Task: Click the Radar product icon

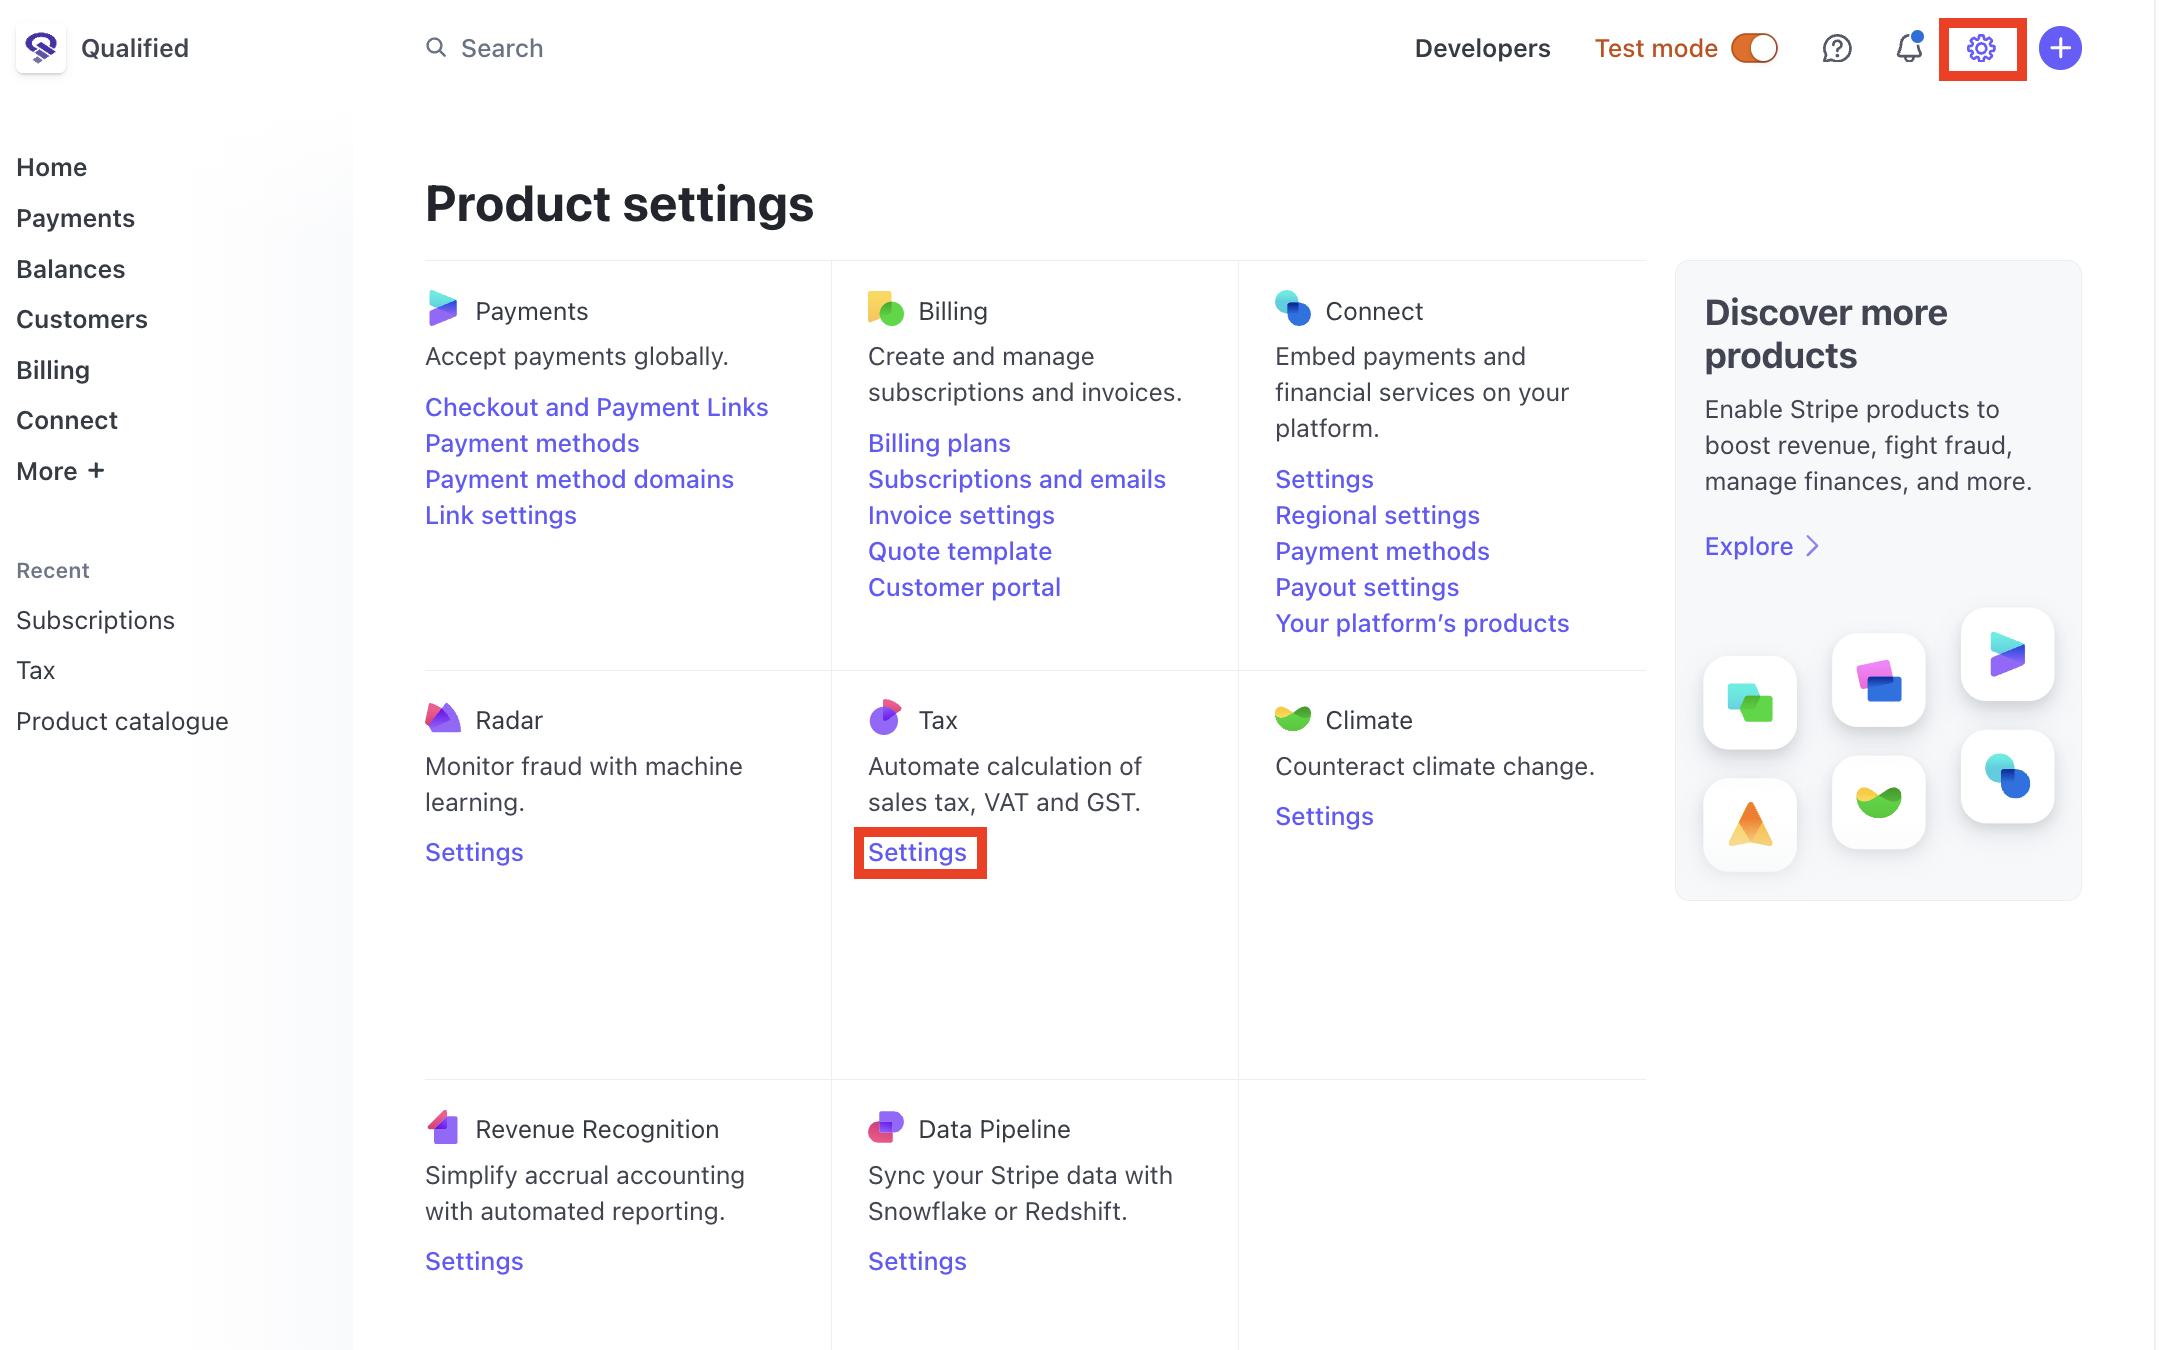Action: [x=442, y=718]
